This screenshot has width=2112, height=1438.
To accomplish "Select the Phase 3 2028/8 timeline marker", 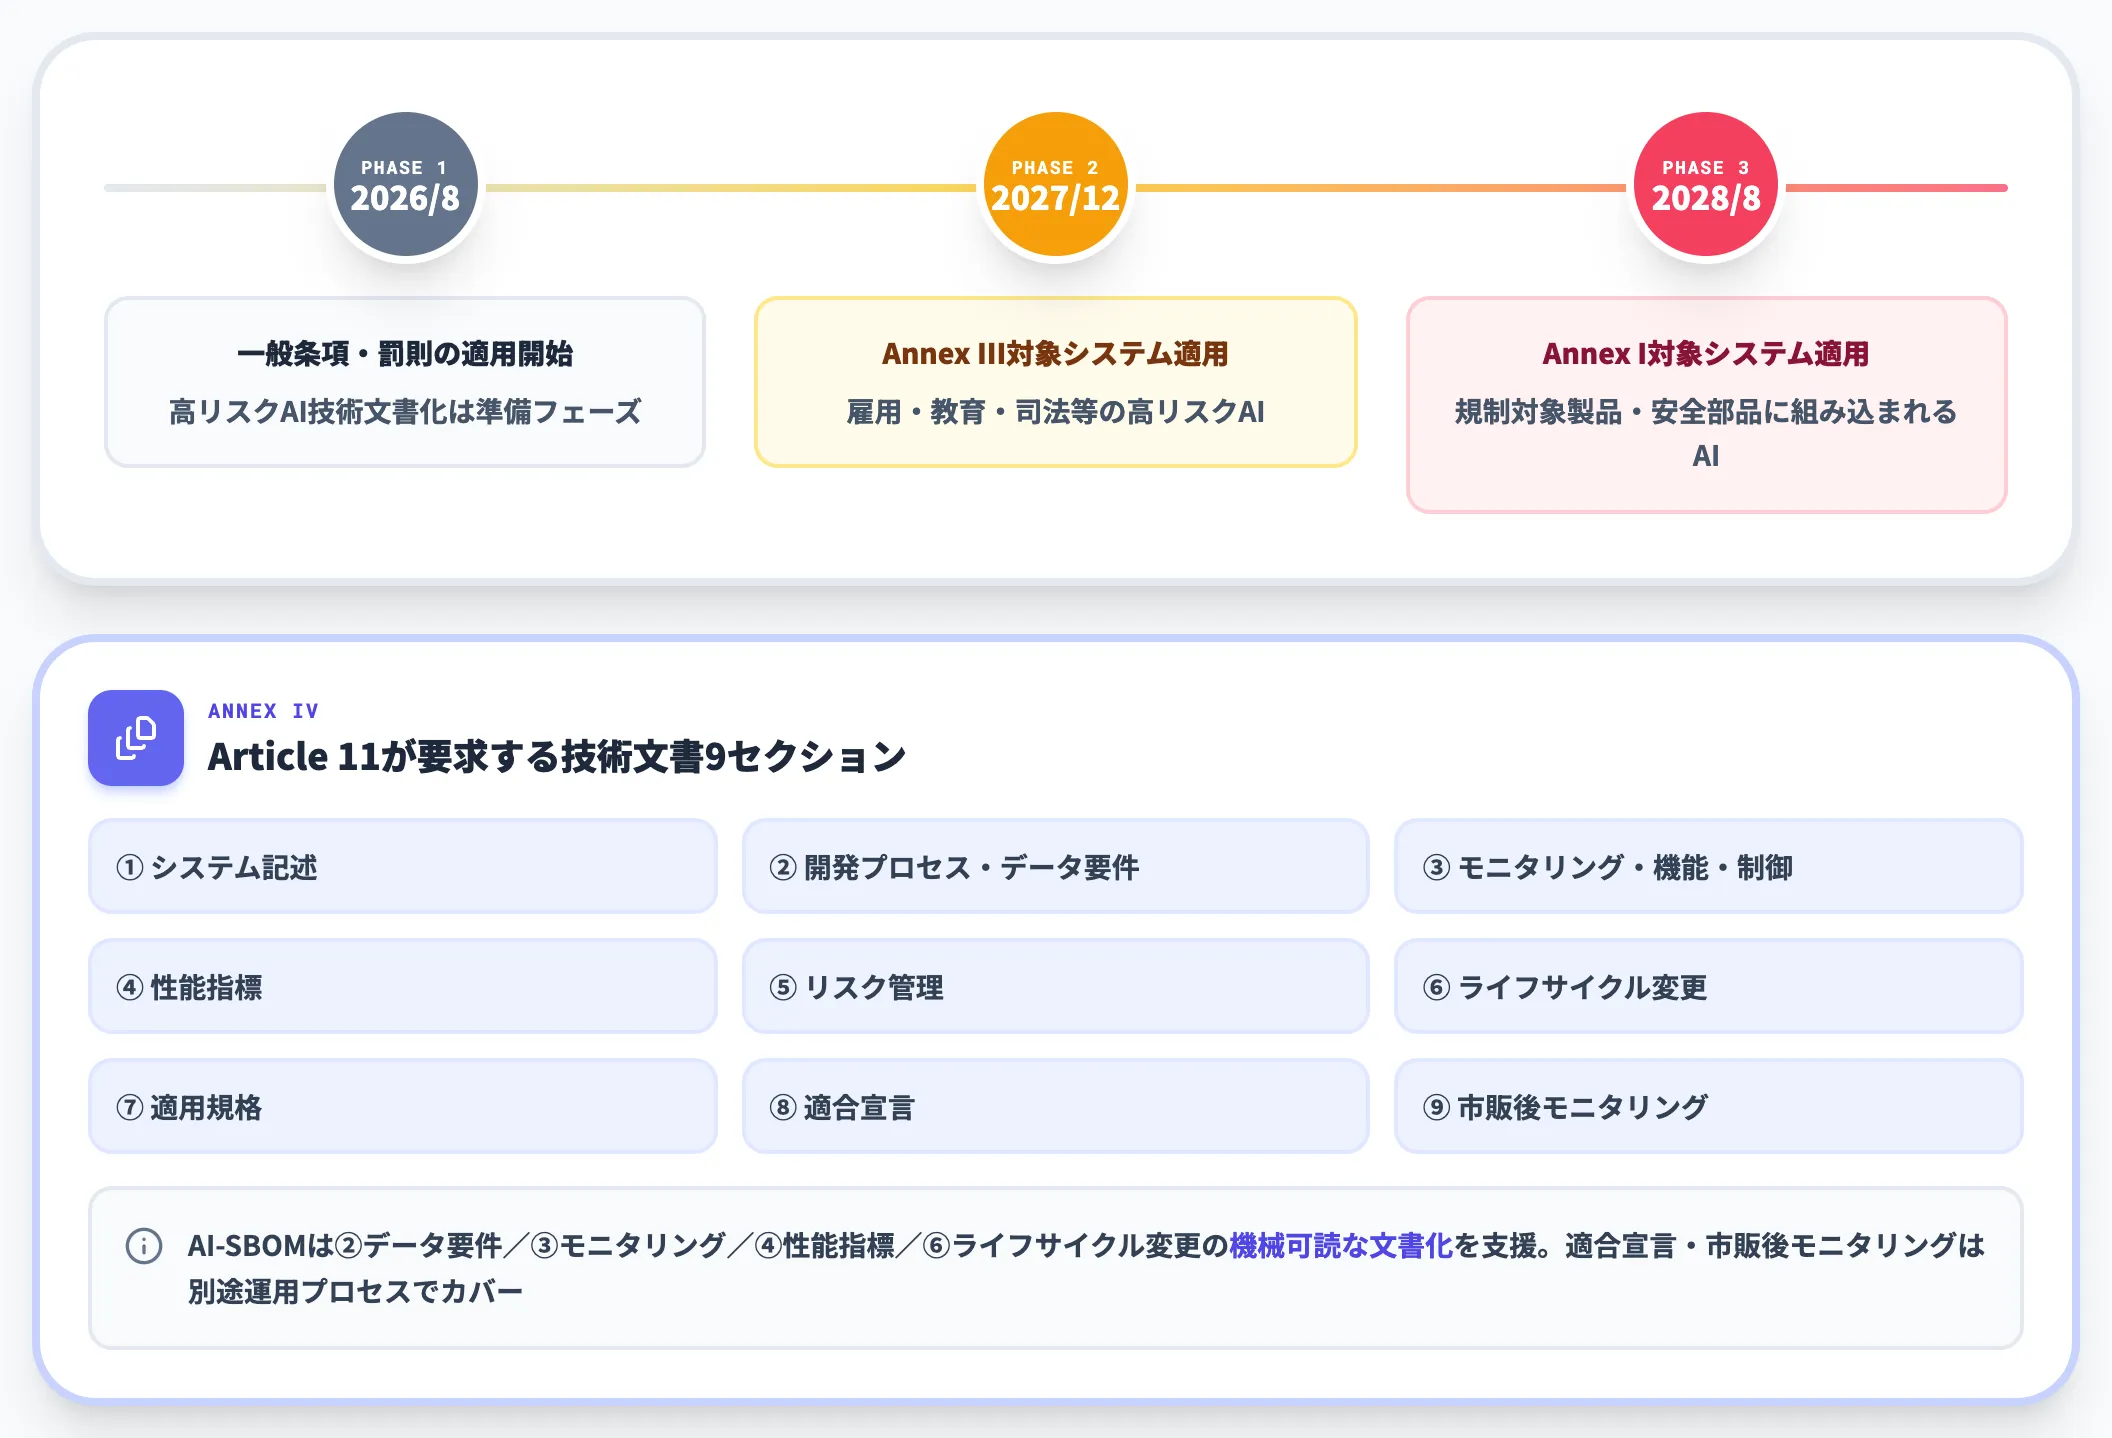I will pos(1706,185).
